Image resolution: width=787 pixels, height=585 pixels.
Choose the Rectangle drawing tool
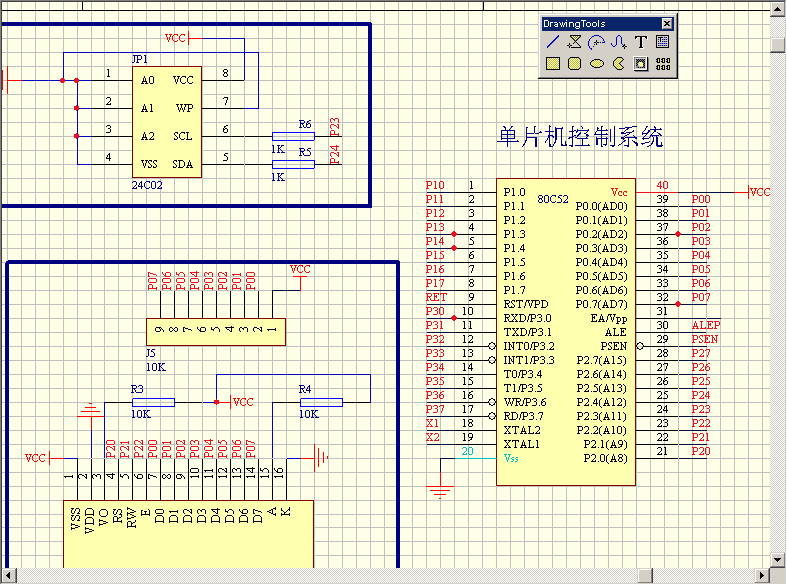552,64
